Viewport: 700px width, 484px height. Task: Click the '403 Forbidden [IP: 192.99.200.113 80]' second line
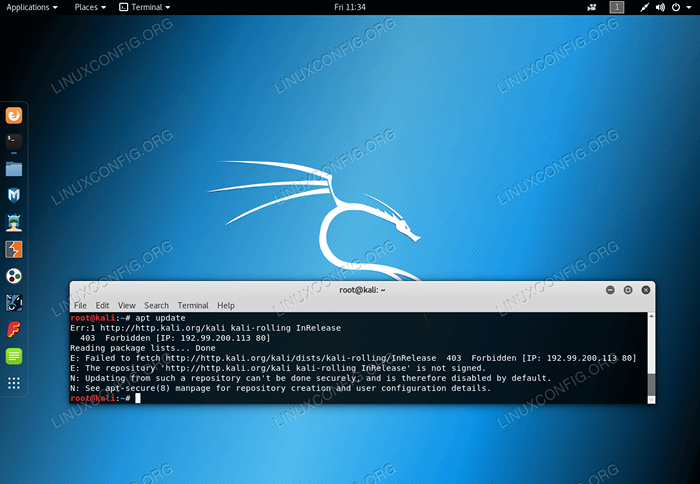(x=175, y=338)
